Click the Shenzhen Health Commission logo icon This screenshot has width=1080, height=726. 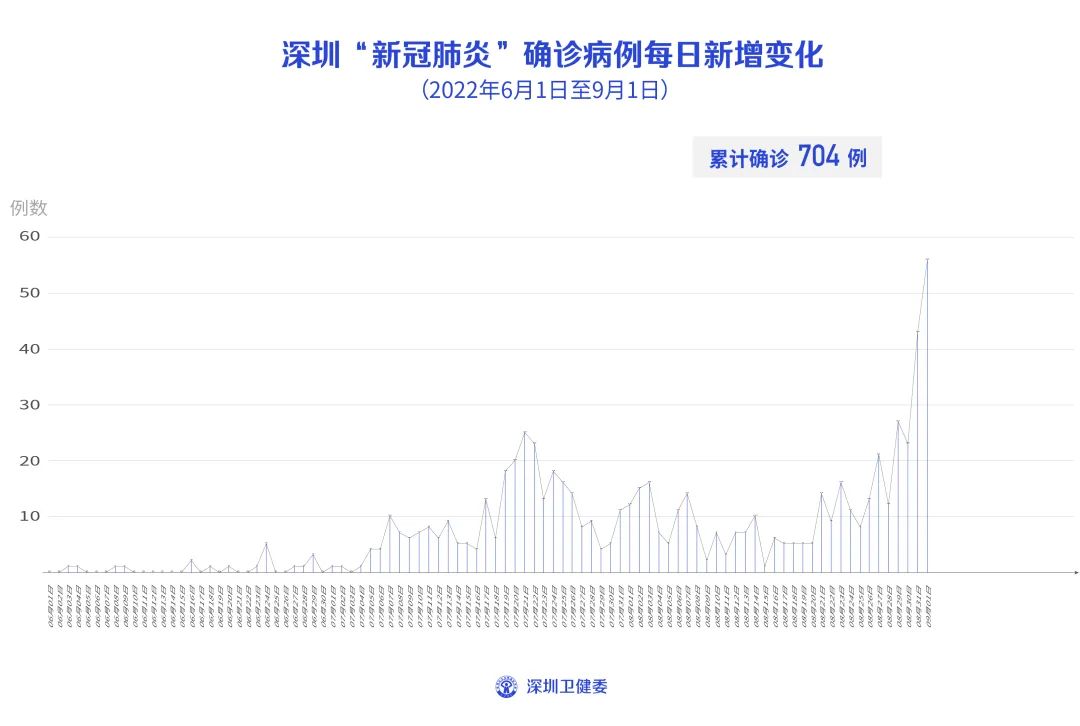coord(507,687)
